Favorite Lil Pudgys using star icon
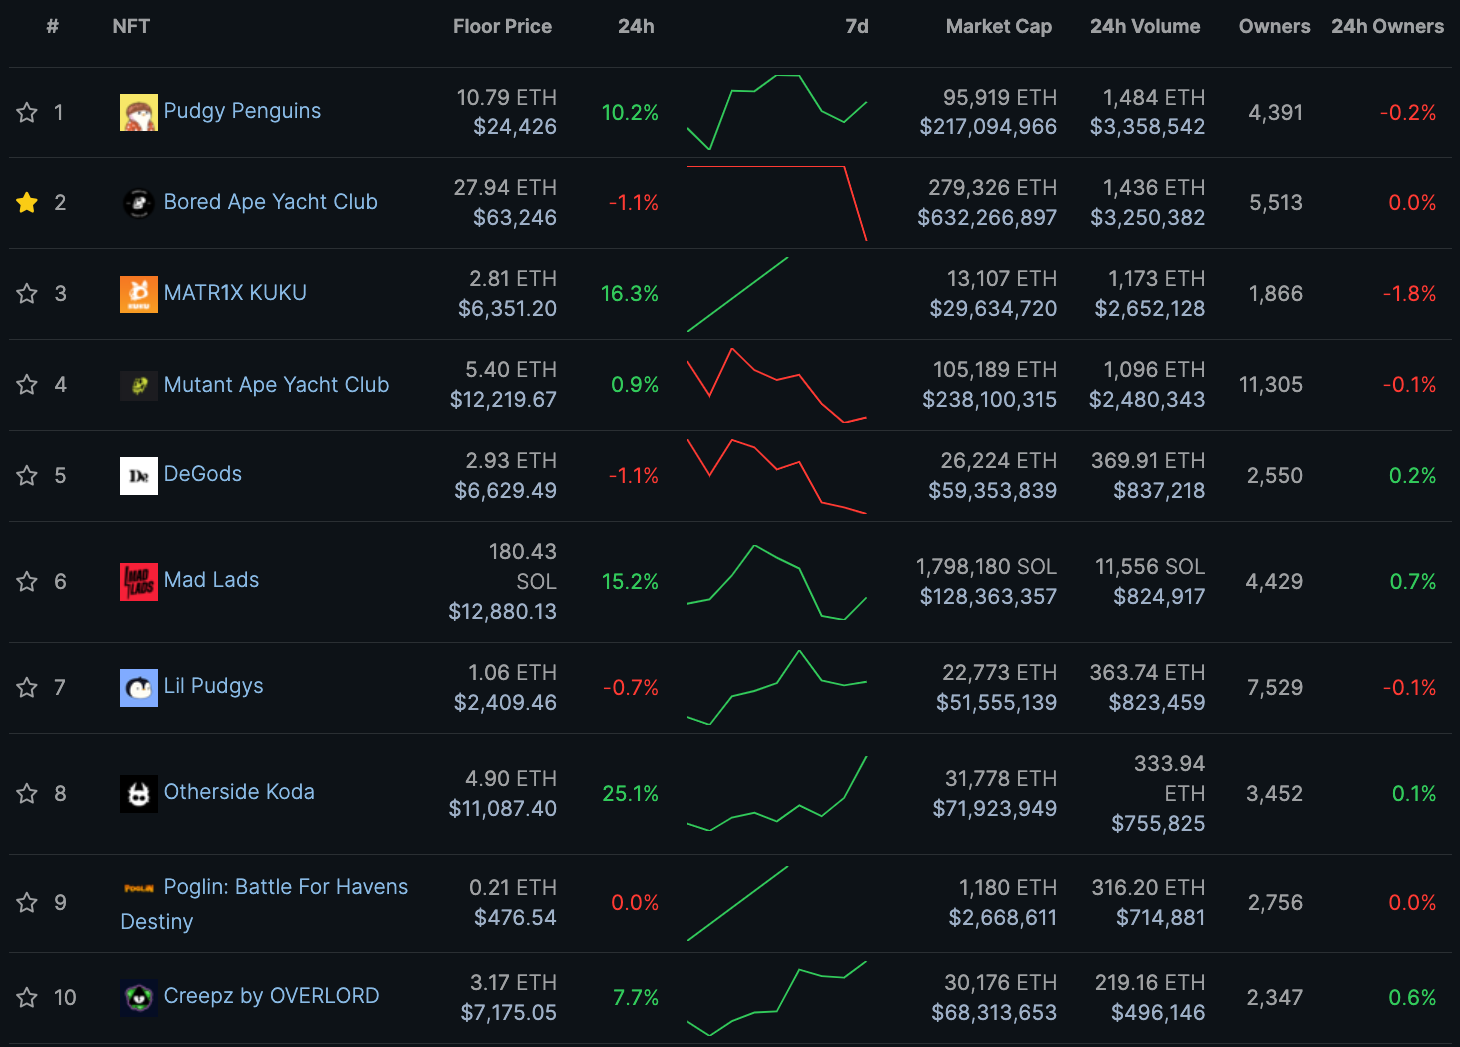The height and width of the screenshot is (1047, 1460). click(x=27, y=688)
